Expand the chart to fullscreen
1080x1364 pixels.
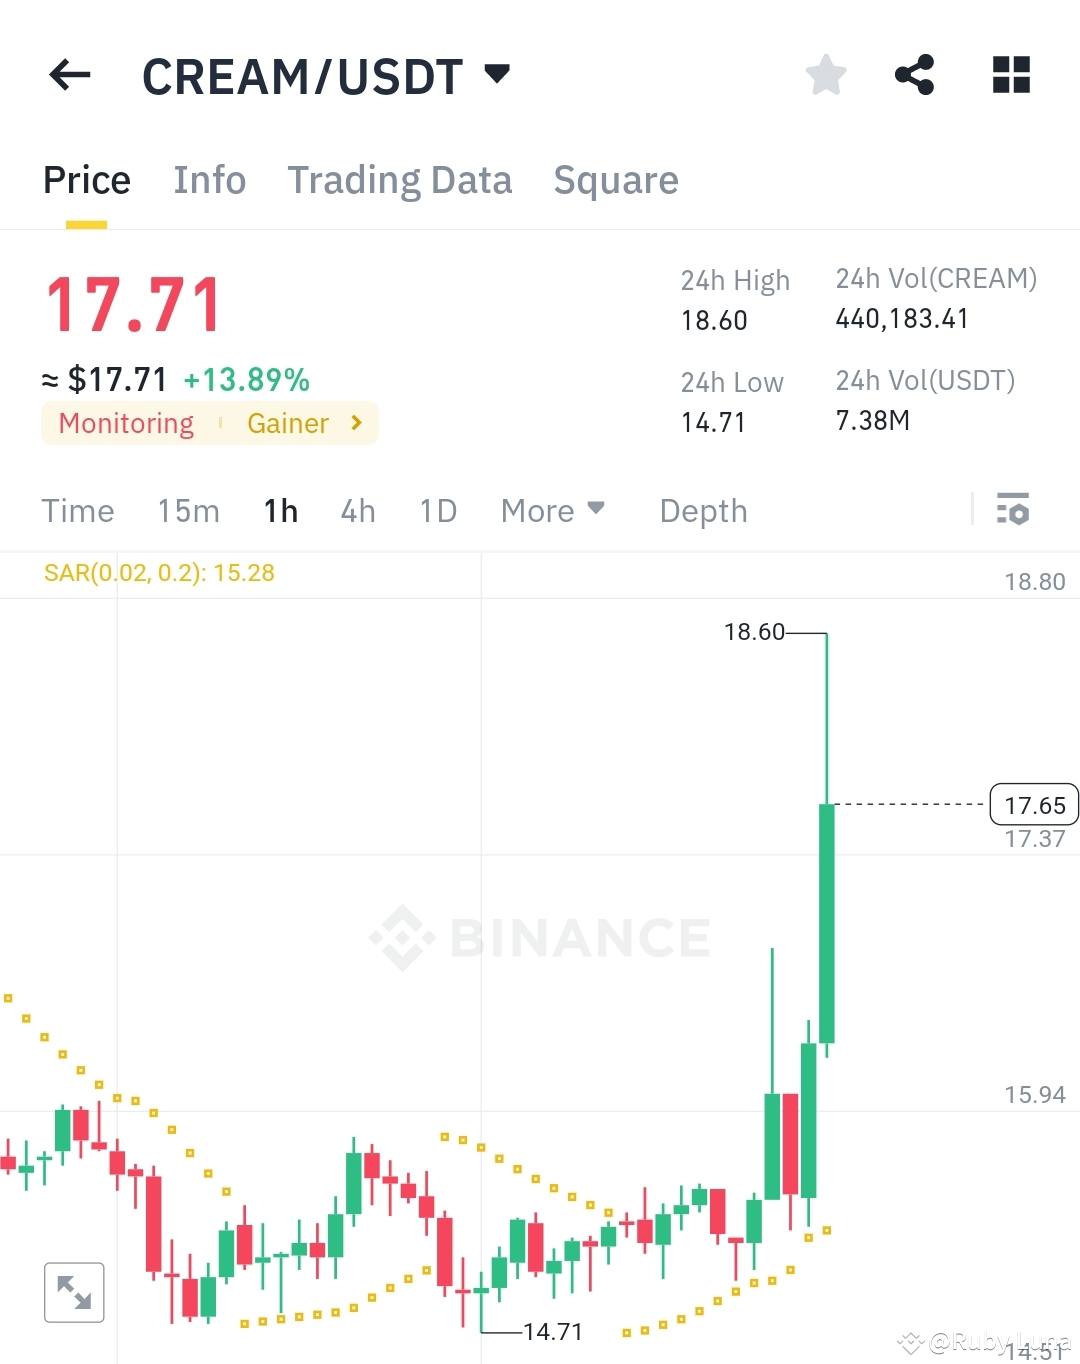tap(74, 1292)
